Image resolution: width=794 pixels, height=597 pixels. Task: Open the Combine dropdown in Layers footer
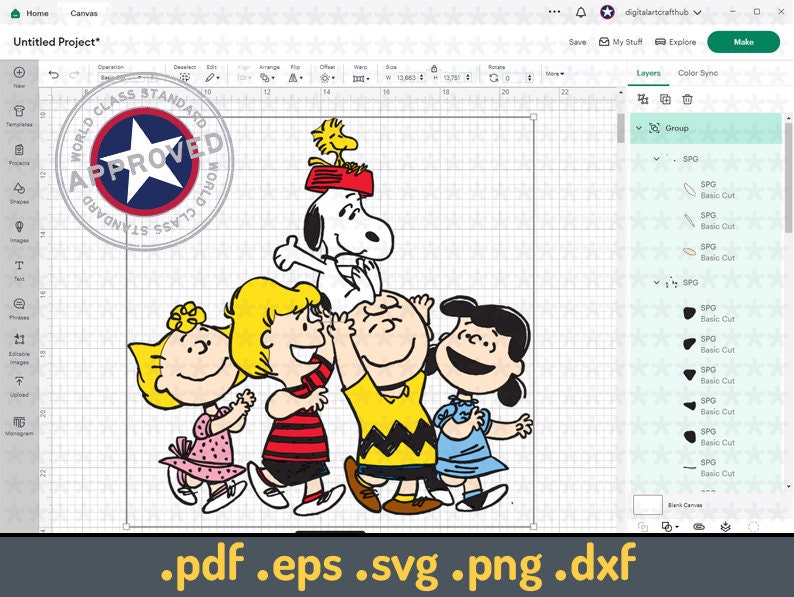tap(670, 527)
